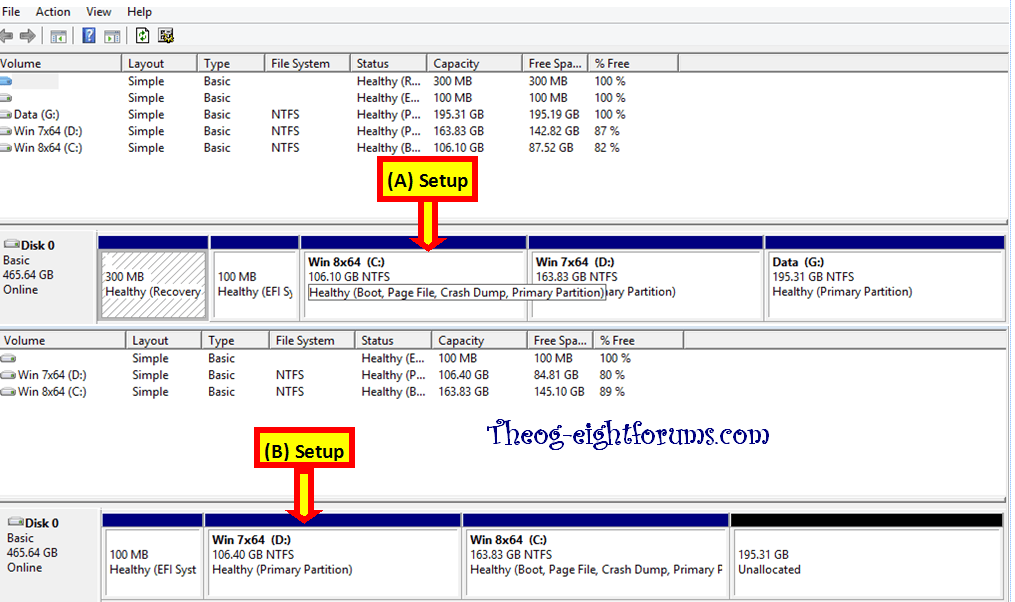Click the 87 % free cell
Screen dimensions: 1015x602
[607, 131]
